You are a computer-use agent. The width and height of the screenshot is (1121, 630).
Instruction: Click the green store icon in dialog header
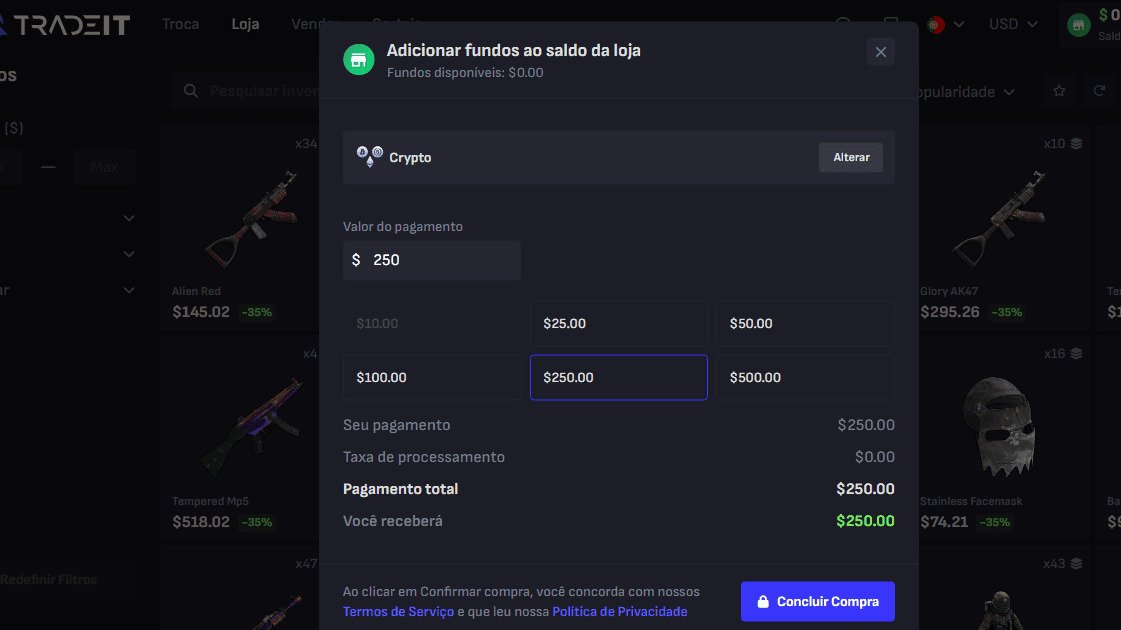coord(358,59)
